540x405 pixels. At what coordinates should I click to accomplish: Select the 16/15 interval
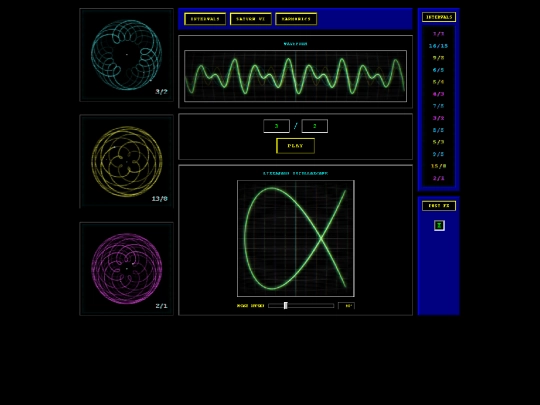coord(438,46)
